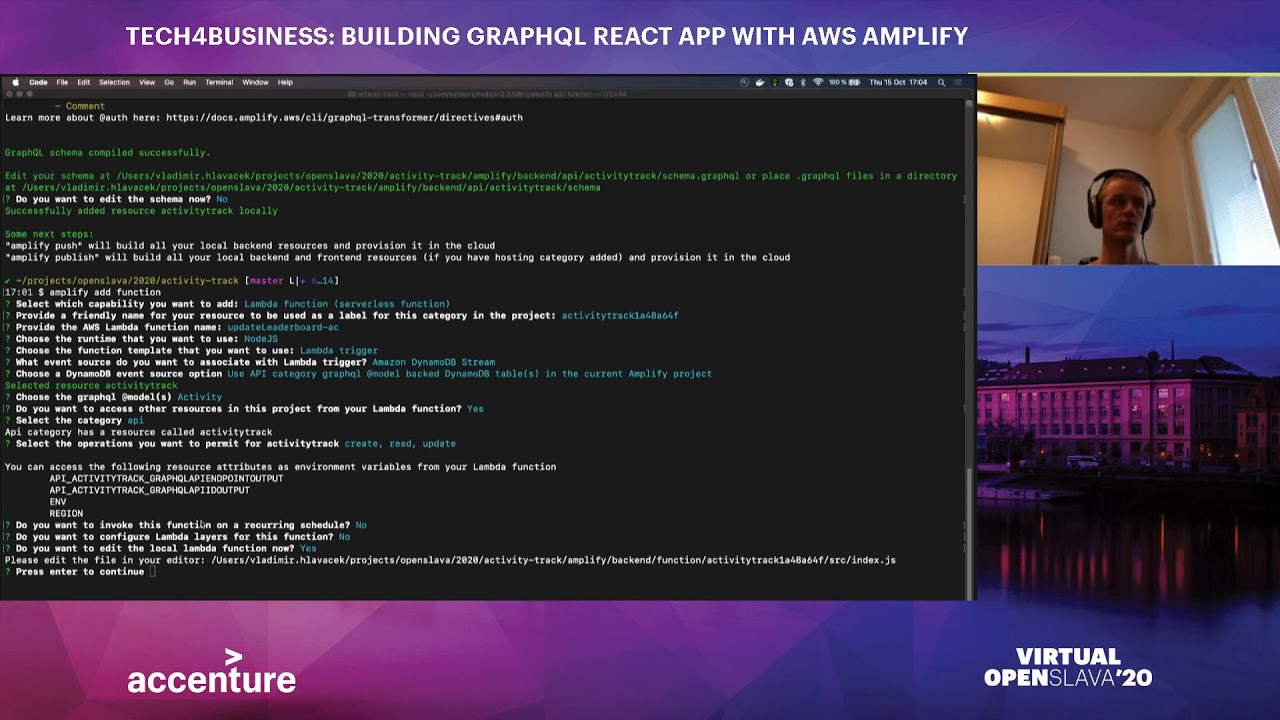
Task: Open the File menu
Action: [x=62, y=82]
